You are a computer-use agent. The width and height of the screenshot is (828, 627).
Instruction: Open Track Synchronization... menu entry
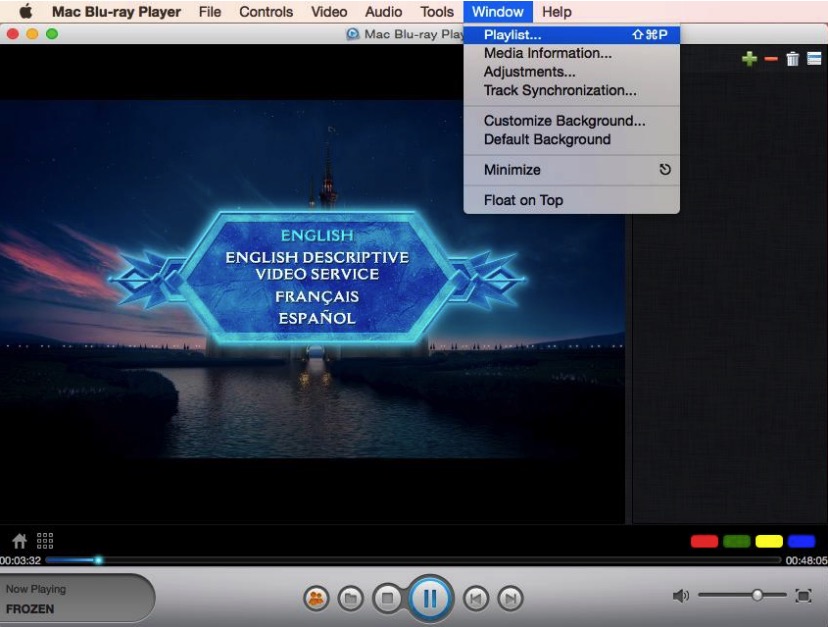point(571,90)
